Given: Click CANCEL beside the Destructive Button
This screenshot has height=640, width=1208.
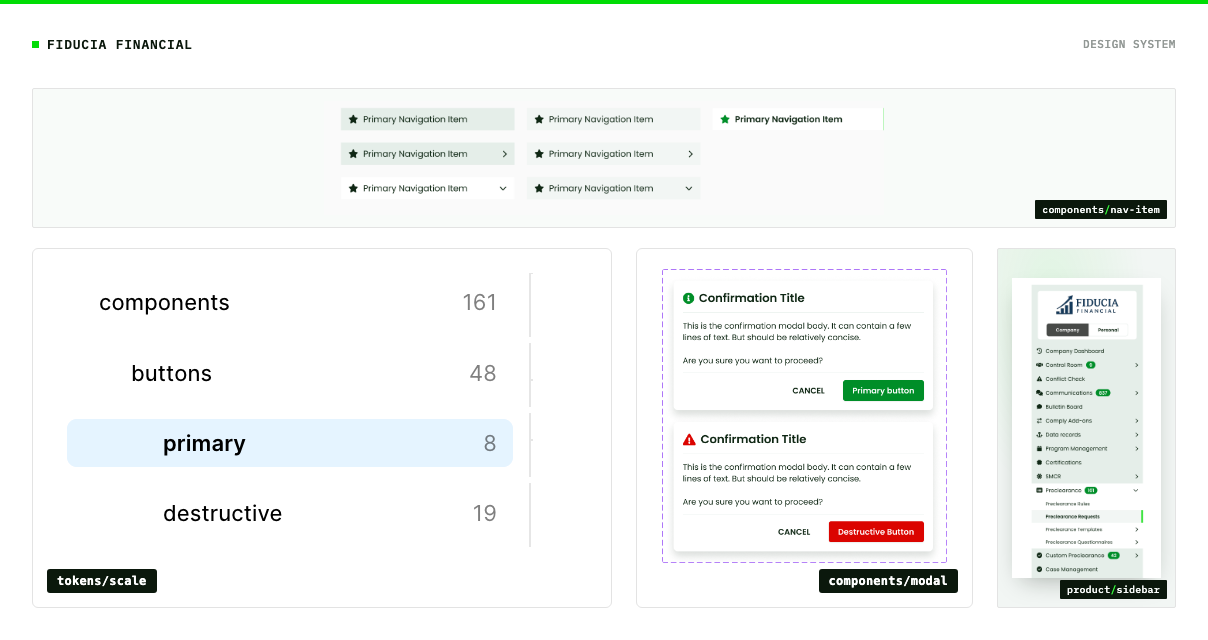Looking at the screenshot, I should point(794,532).
